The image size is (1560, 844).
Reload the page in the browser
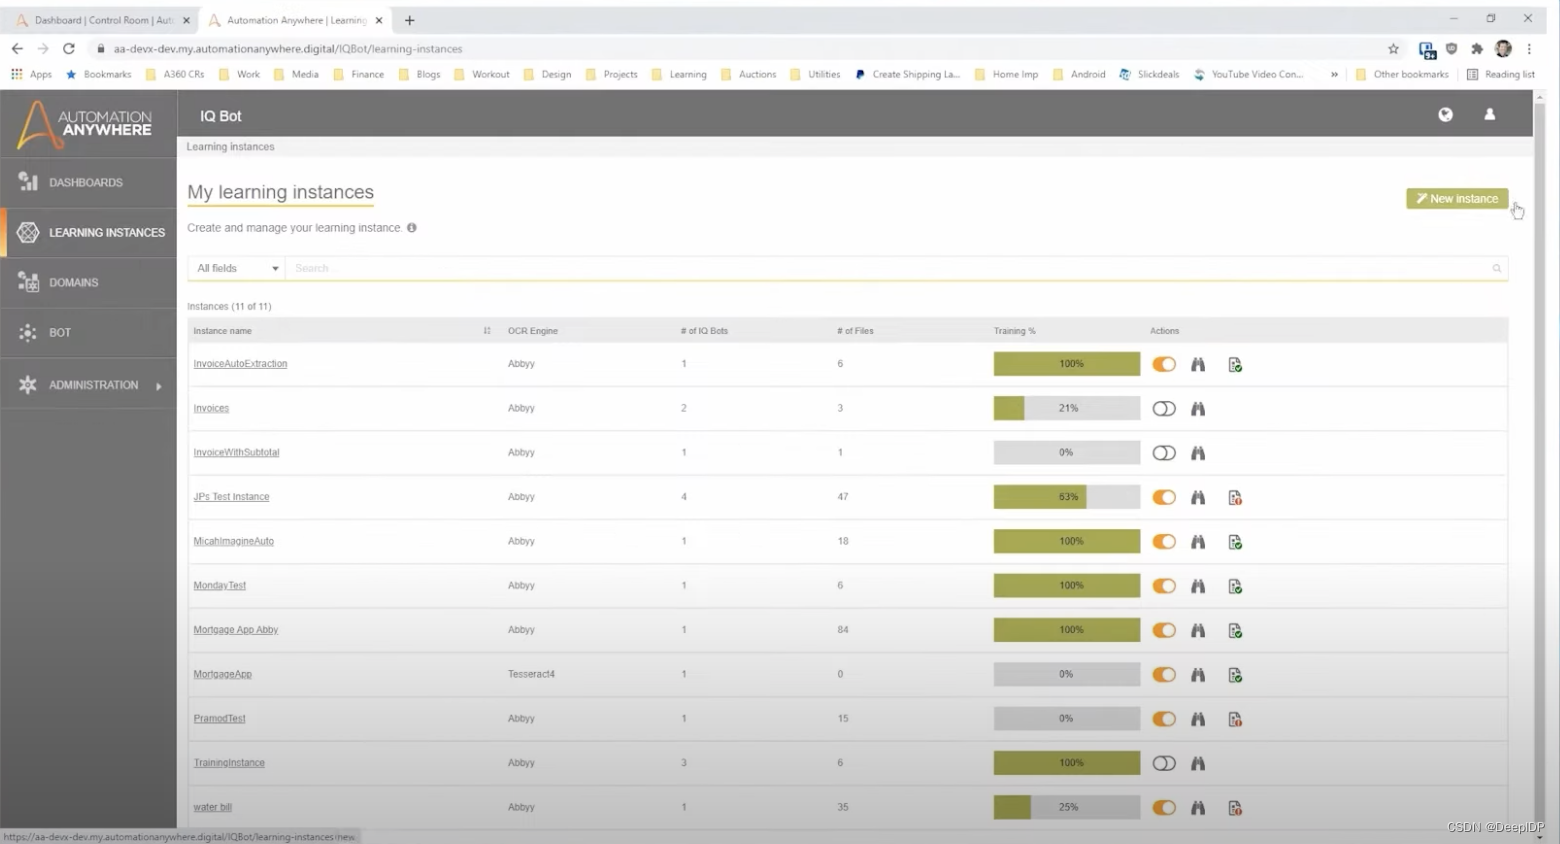tap(69, 48)
